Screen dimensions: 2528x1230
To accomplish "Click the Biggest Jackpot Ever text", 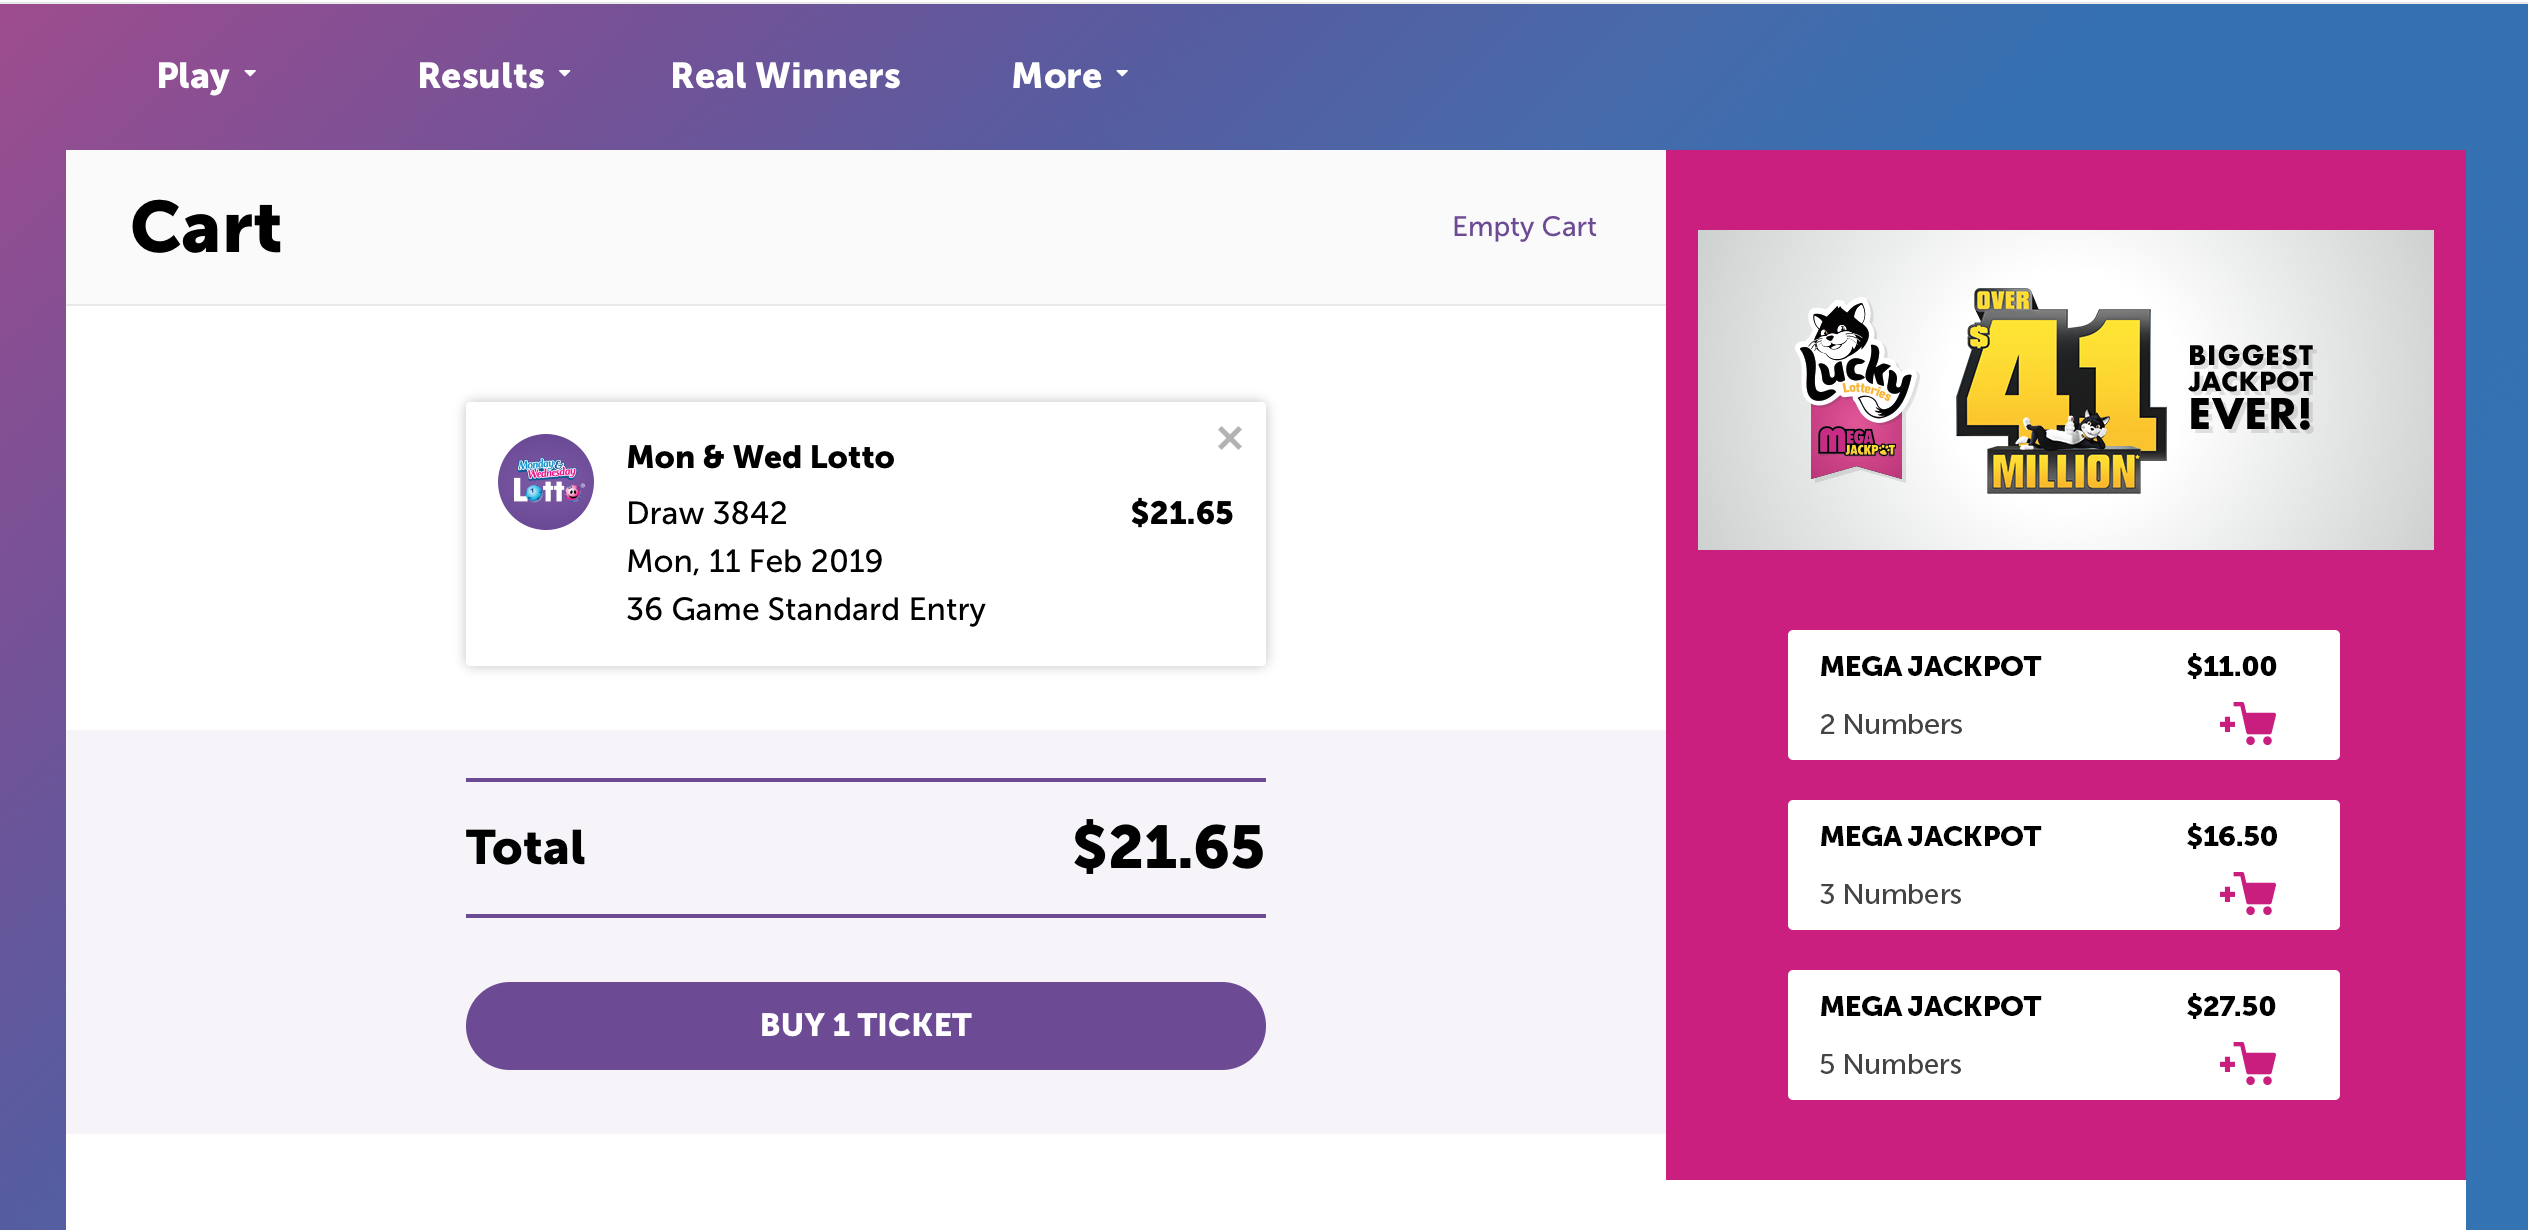I will [2250, 386].
